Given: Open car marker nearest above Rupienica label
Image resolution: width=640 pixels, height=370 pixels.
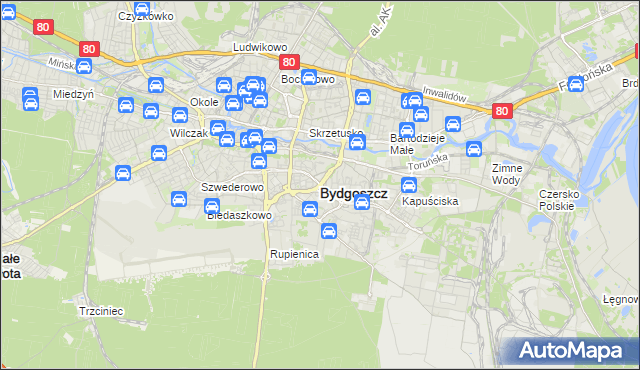Looking at the screenshot, I should 329,231.
